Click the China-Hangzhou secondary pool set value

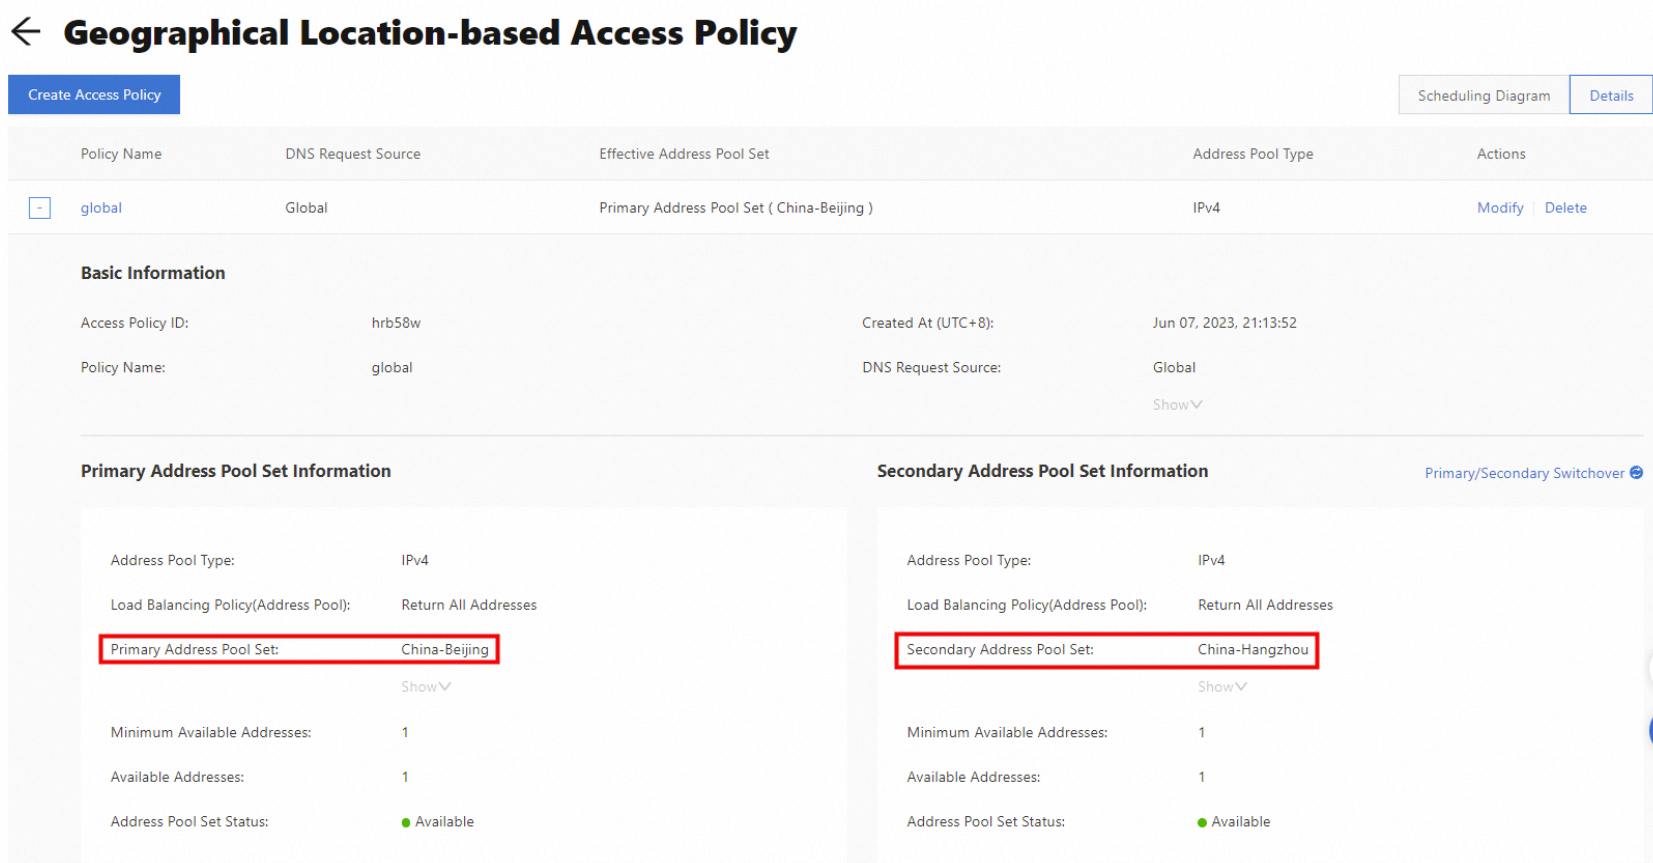click(1253, 650)
